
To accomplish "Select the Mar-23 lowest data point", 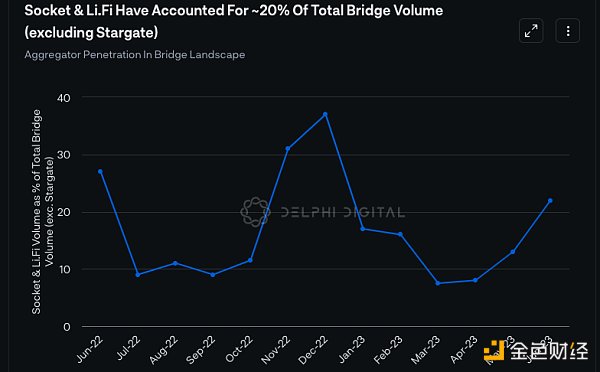I will click(438, 283).
